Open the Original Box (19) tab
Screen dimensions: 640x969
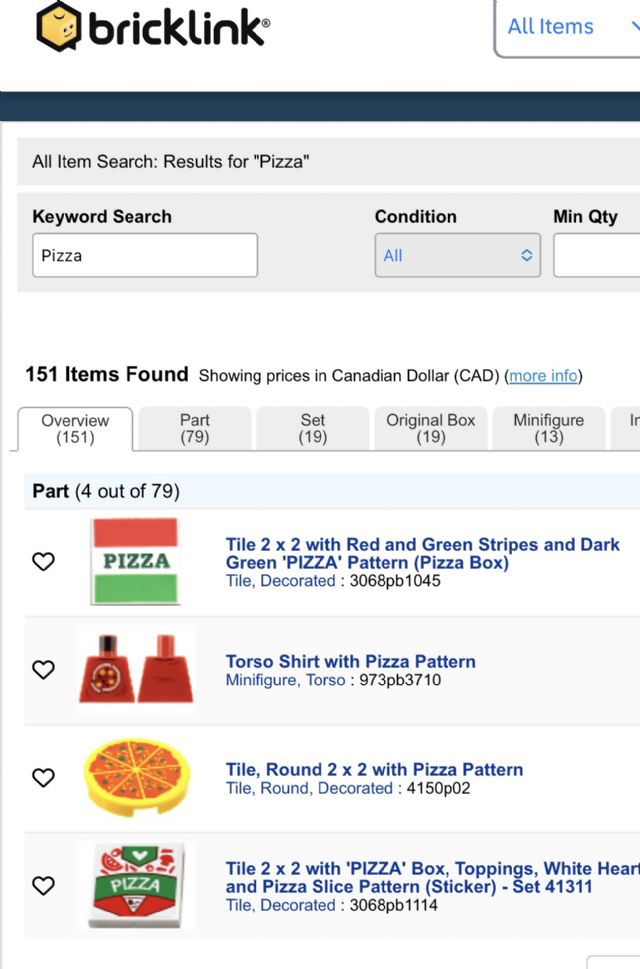click(x=430, y=428)
